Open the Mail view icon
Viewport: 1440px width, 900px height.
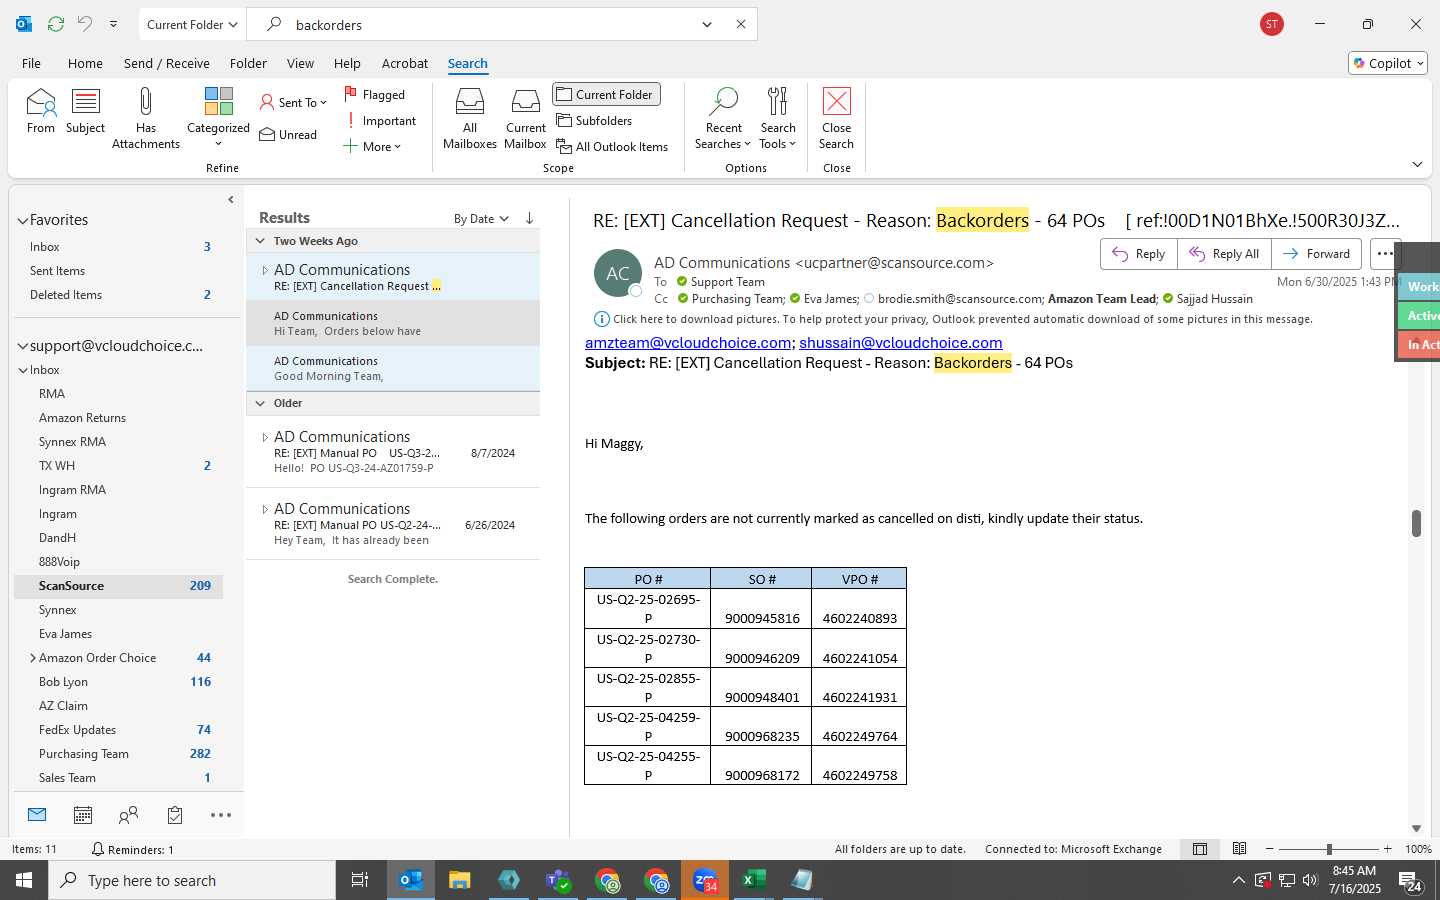(x=37, y=815)
